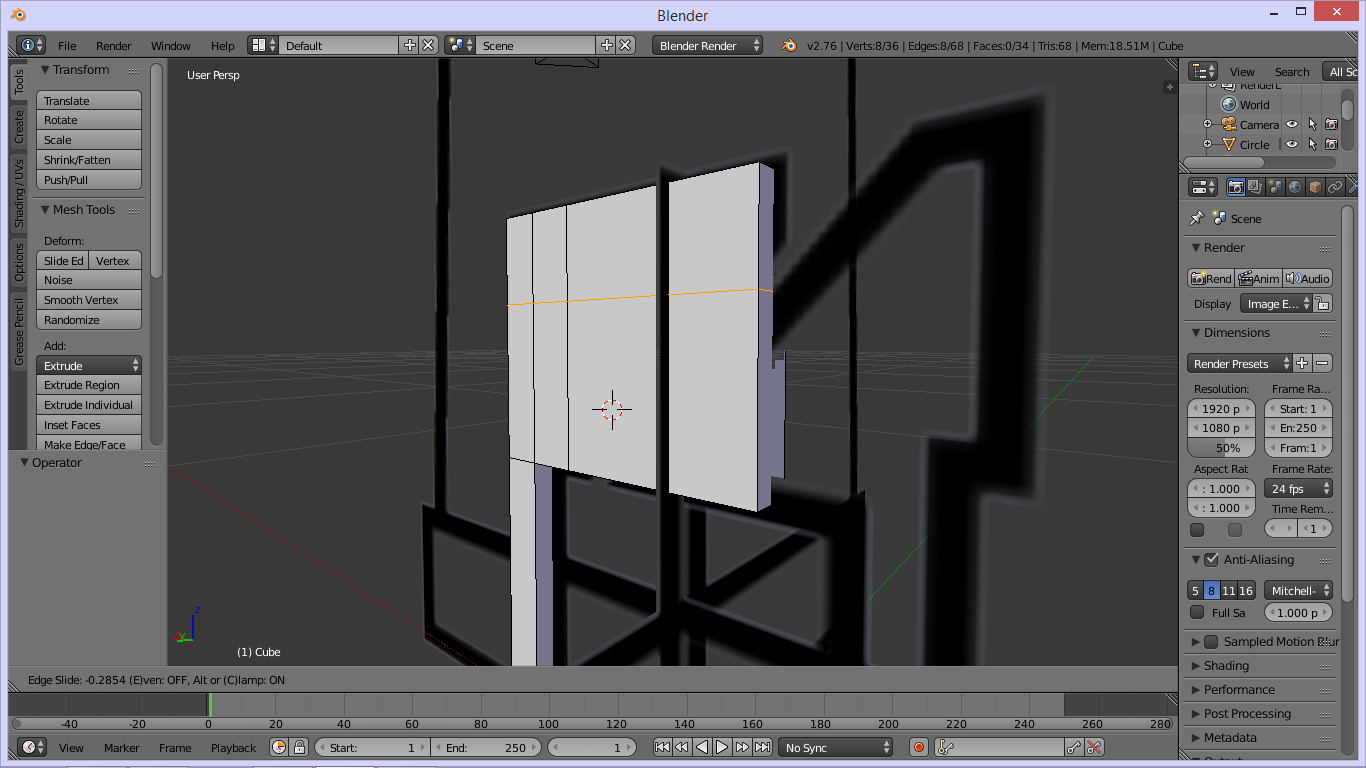Click the delete keyframes icon in the timeline
The width and height of the screenshot is (1366, 768).
(1094, 747)
